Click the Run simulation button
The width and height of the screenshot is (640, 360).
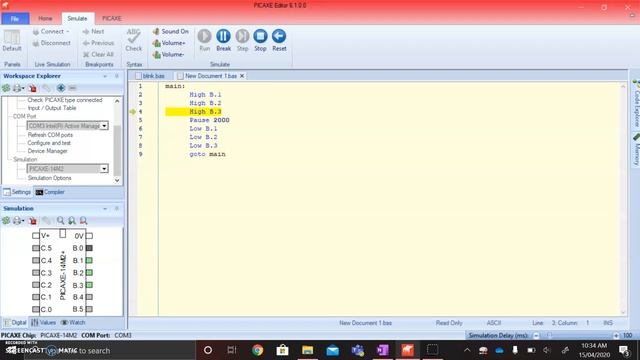204,40
